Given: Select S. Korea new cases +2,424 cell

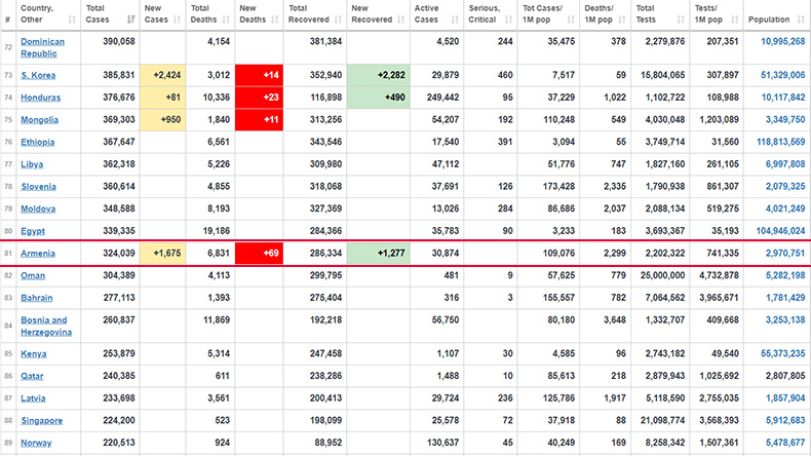Looking at the screenshot, I should click(x=162, y=75).
